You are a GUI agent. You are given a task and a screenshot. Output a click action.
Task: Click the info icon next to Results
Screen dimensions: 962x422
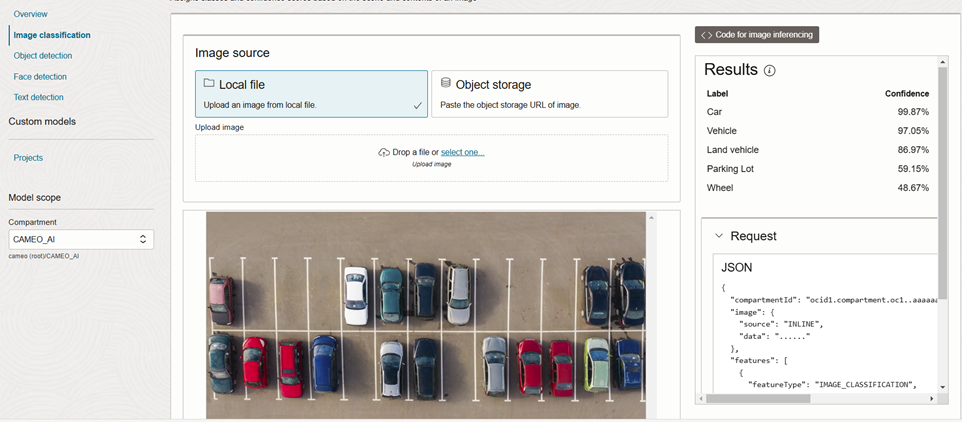(x=769, y=71)
